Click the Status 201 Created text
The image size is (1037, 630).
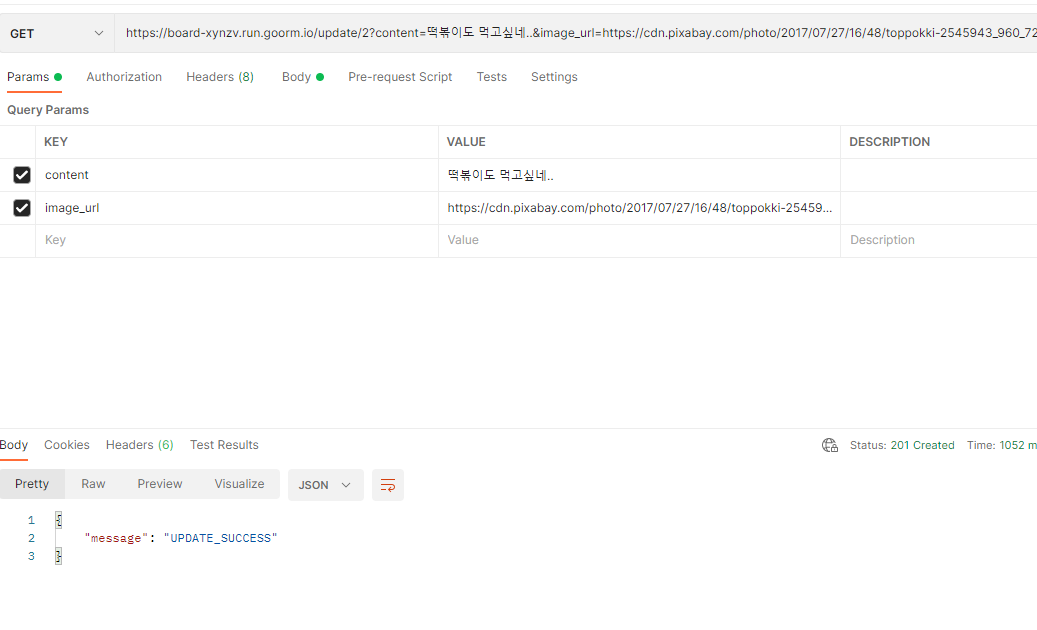point(902,446)
